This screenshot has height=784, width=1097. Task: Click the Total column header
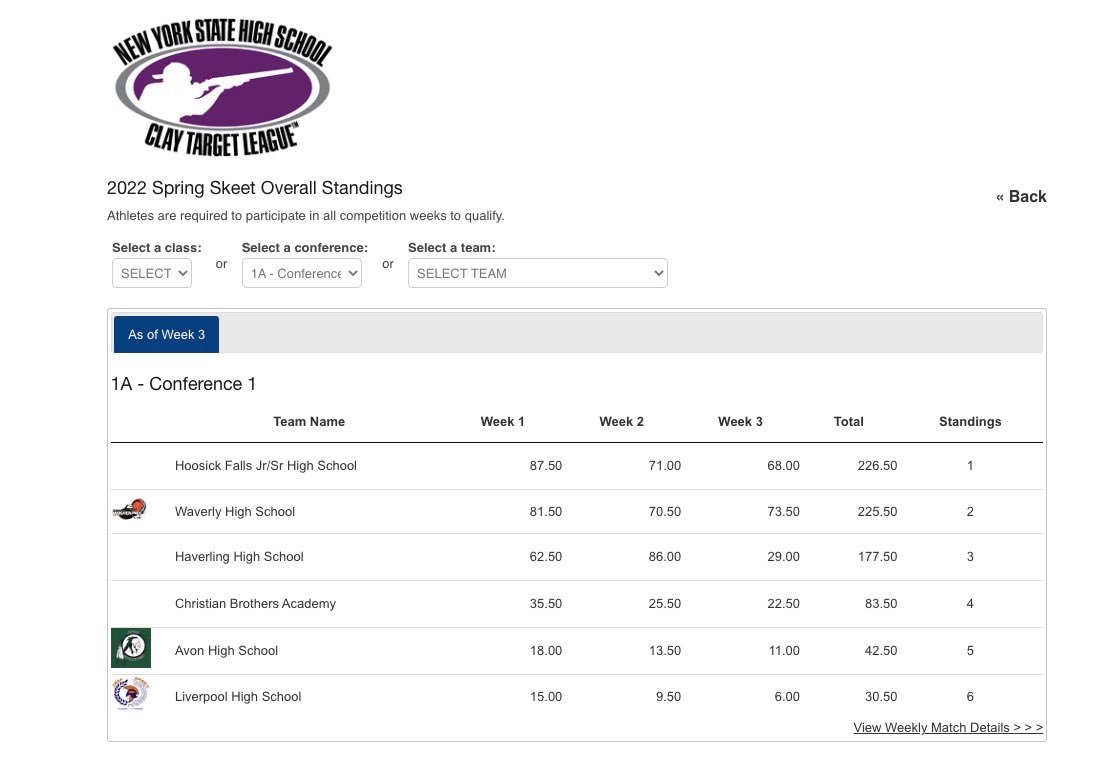tap(849, 422)
